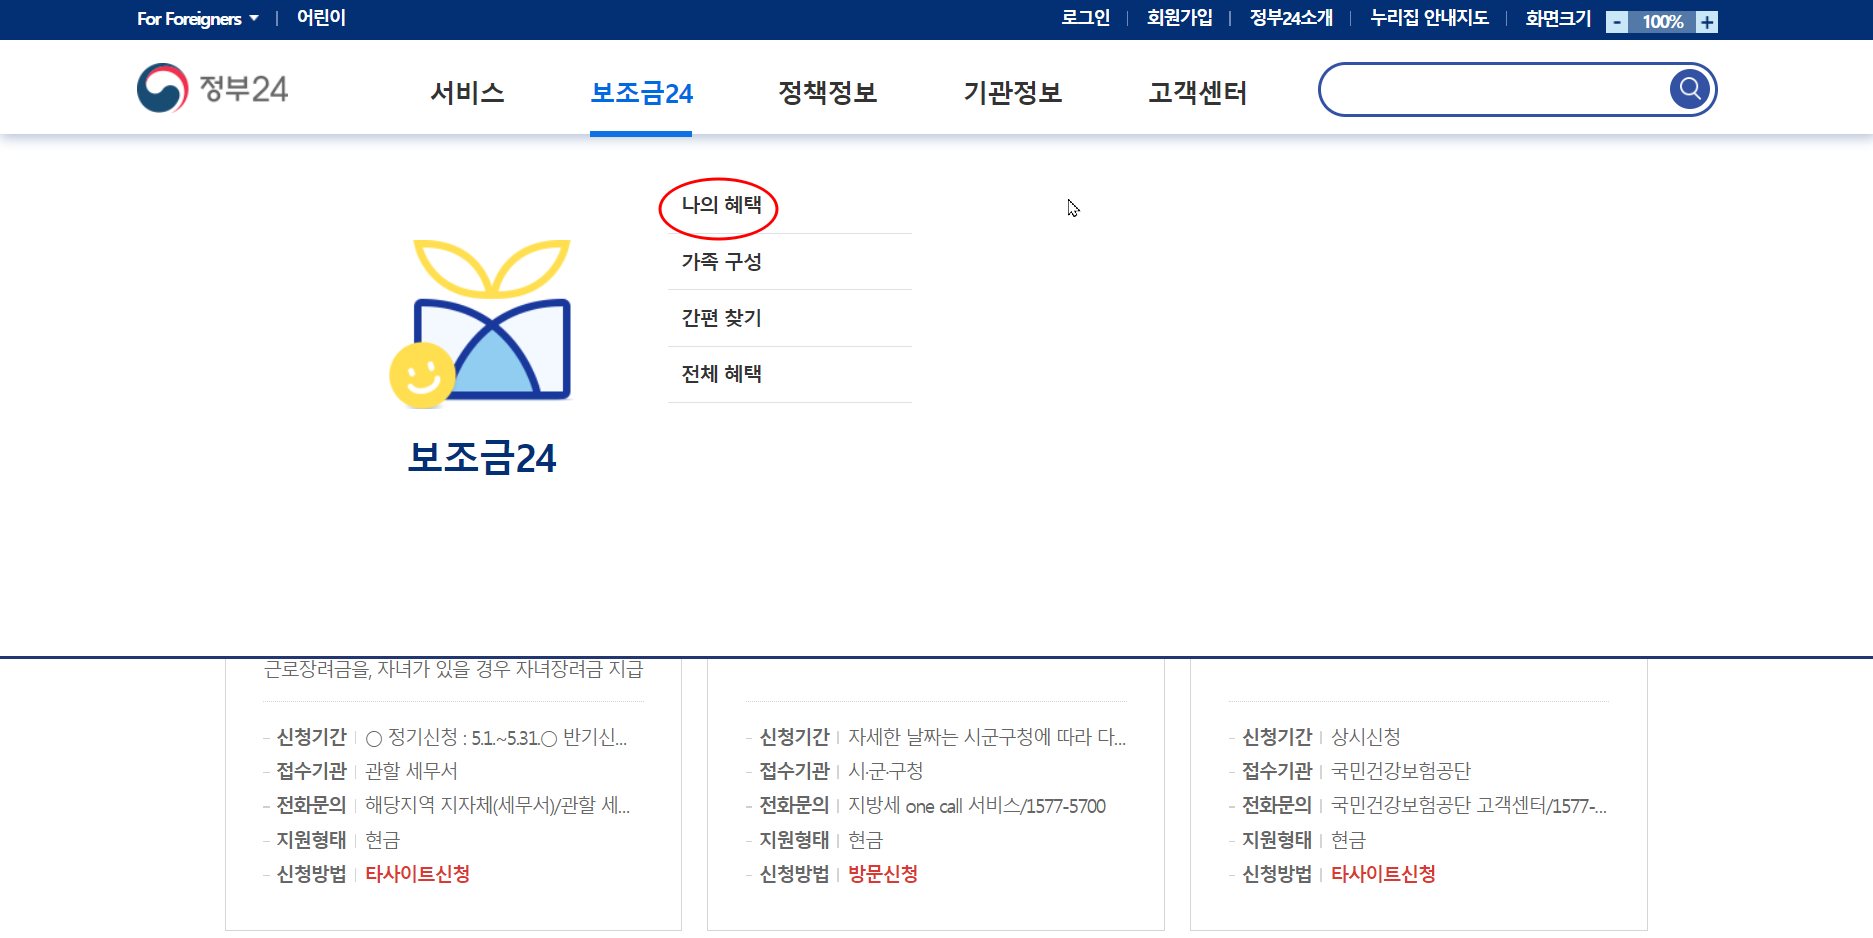The width and height of the screenshot is (1873, 938).
Task: Click 타사이트신청 in the 관할 세무서 card
Action: 417,874
